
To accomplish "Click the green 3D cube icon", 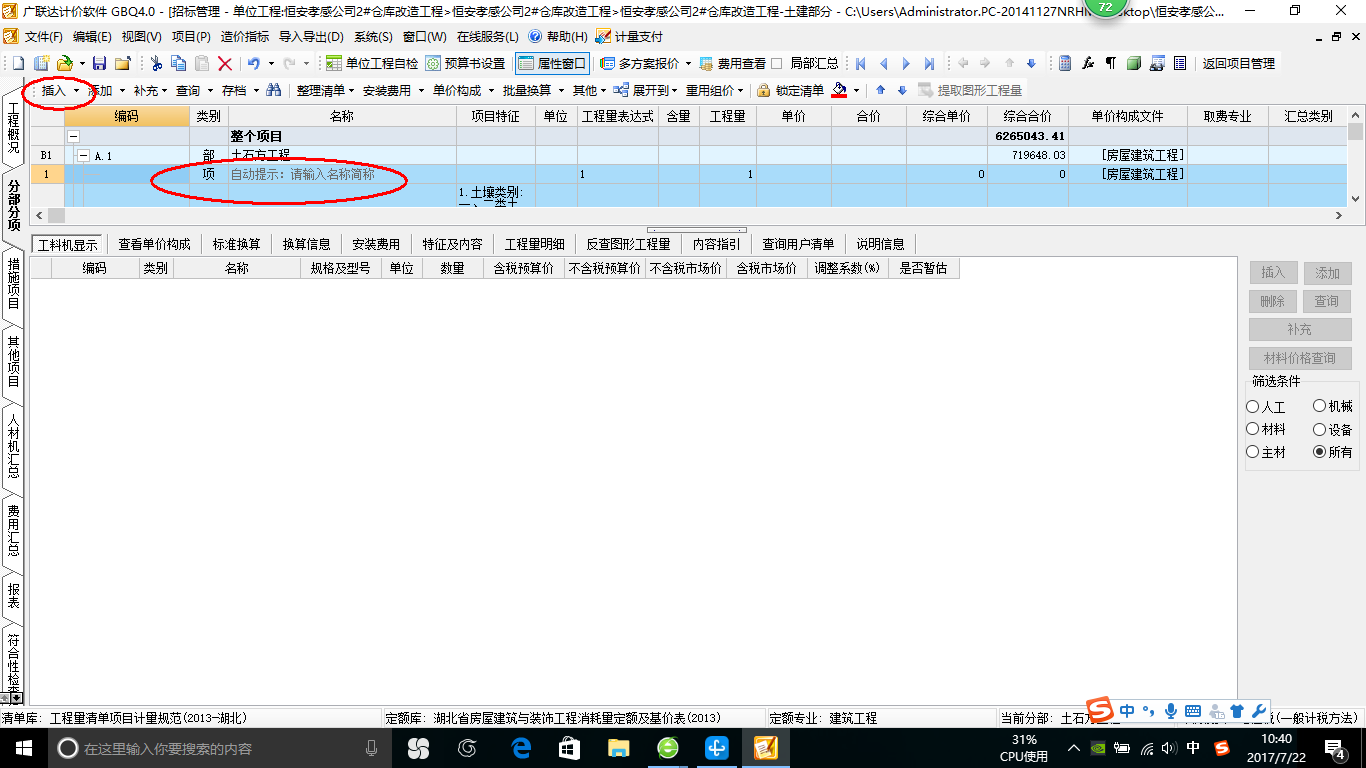I will pos(1134,63).
